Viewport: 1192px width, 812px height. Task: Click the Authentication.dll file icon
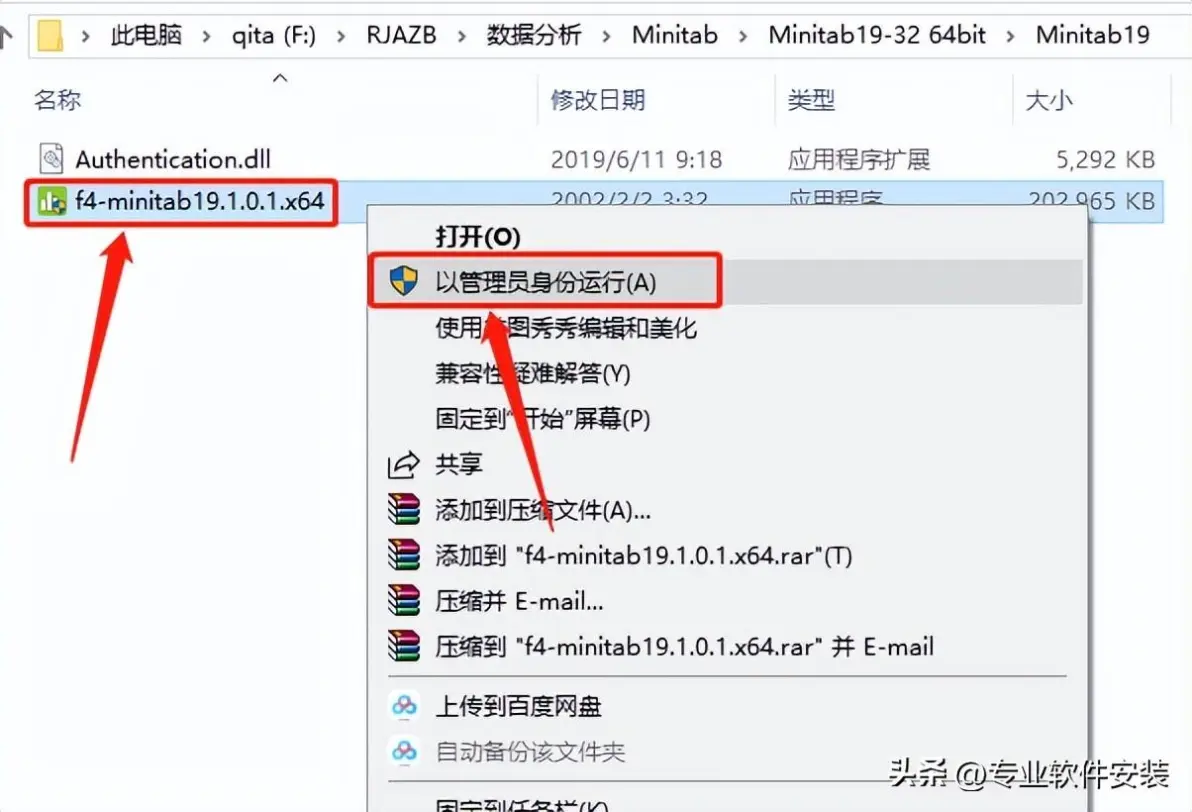52,159
